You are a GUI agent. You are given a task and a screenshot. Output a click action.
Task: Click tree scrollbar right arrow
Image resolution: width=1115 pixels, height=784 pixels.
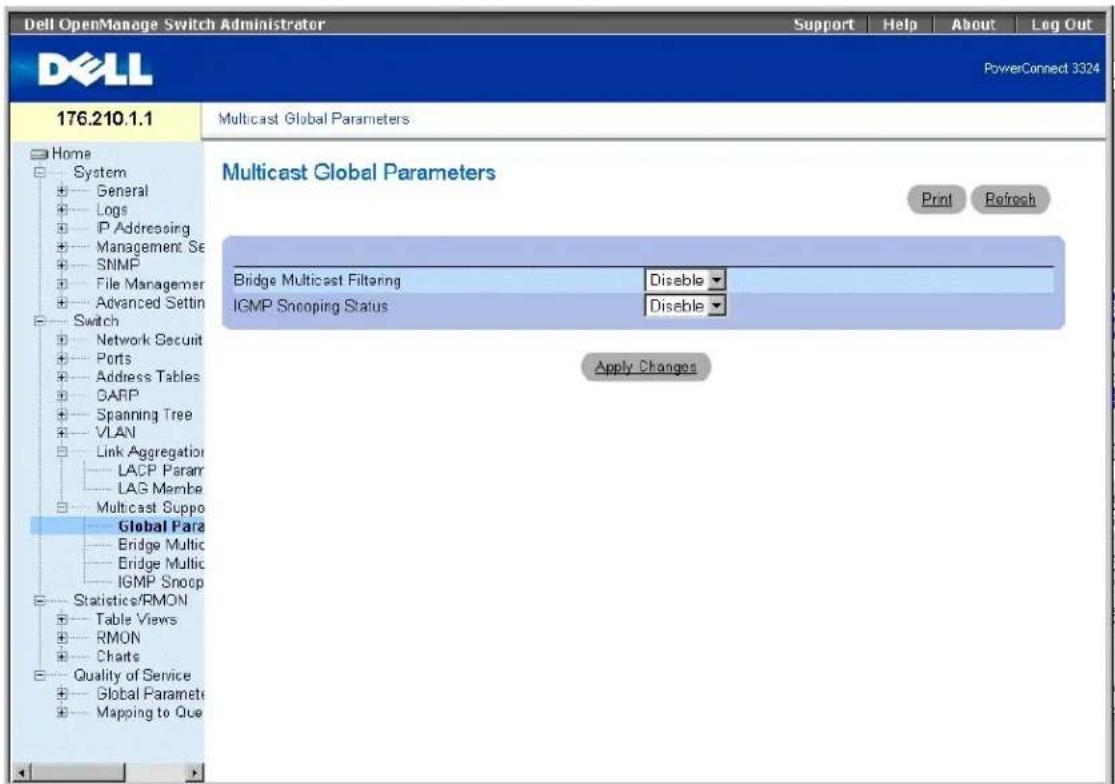(x=193, y=772)
